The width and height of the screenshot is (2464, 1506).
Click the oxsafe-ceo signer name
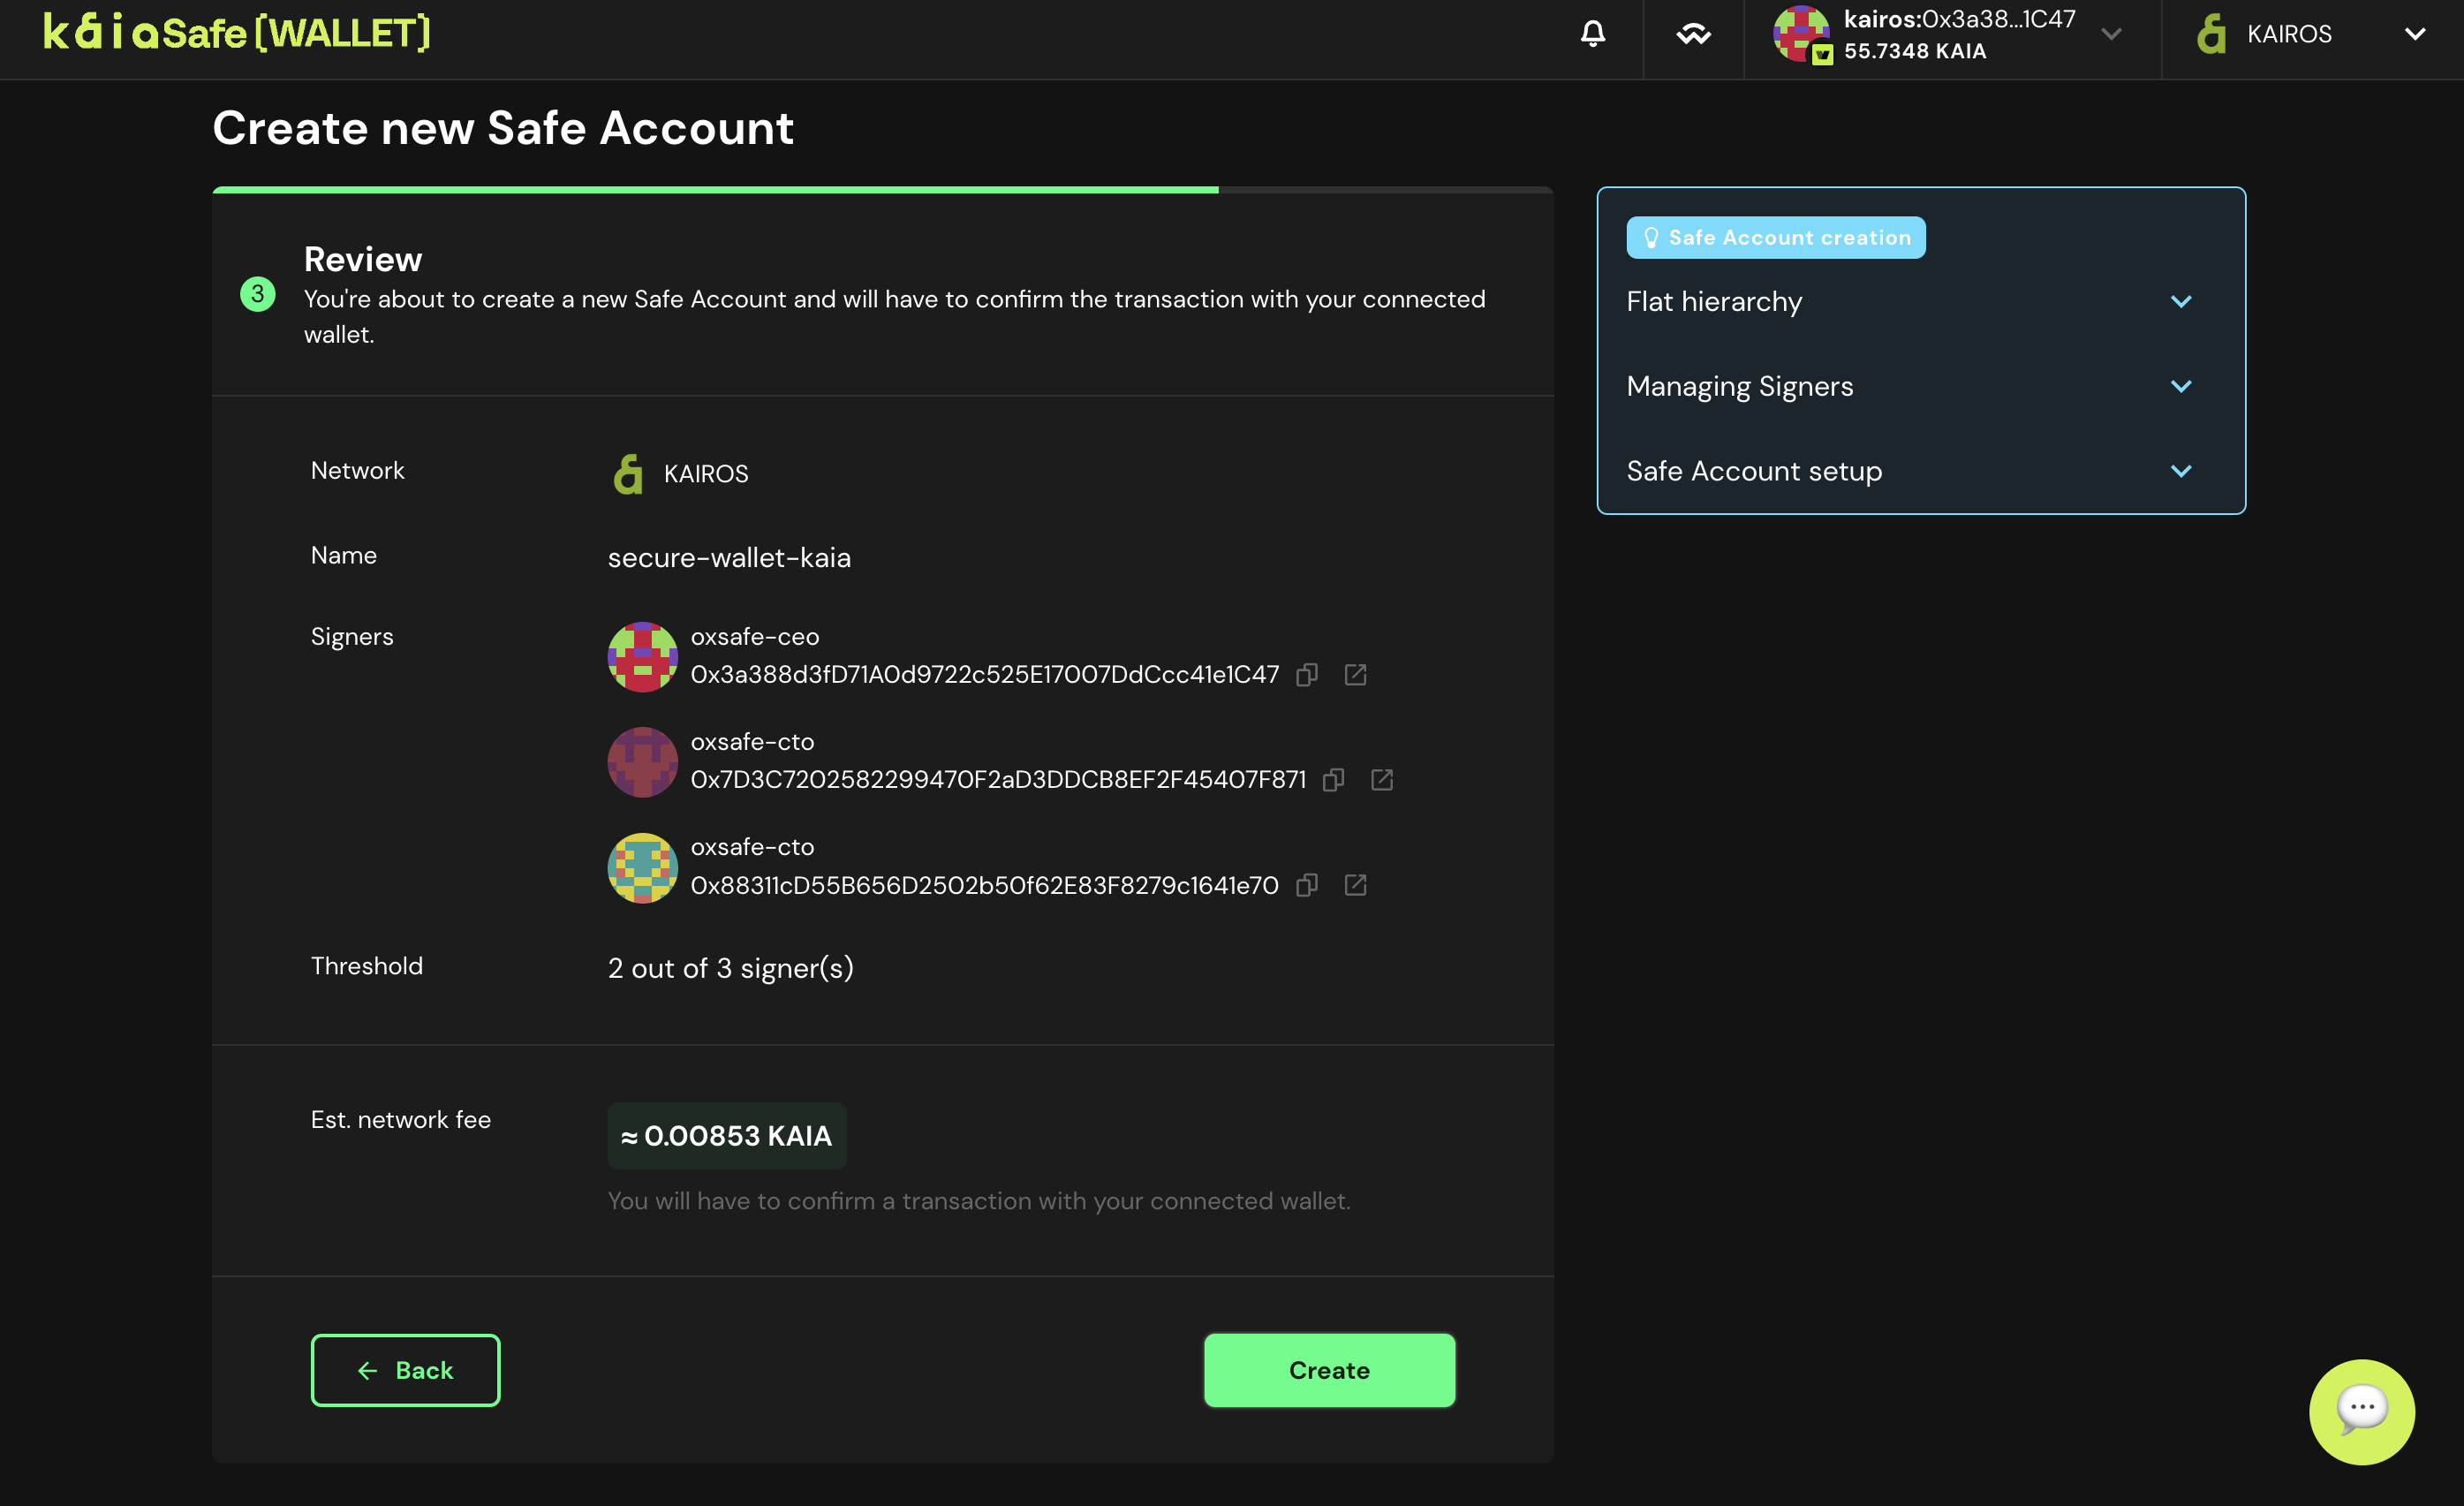pyautogui.click(x=755, y=637)
